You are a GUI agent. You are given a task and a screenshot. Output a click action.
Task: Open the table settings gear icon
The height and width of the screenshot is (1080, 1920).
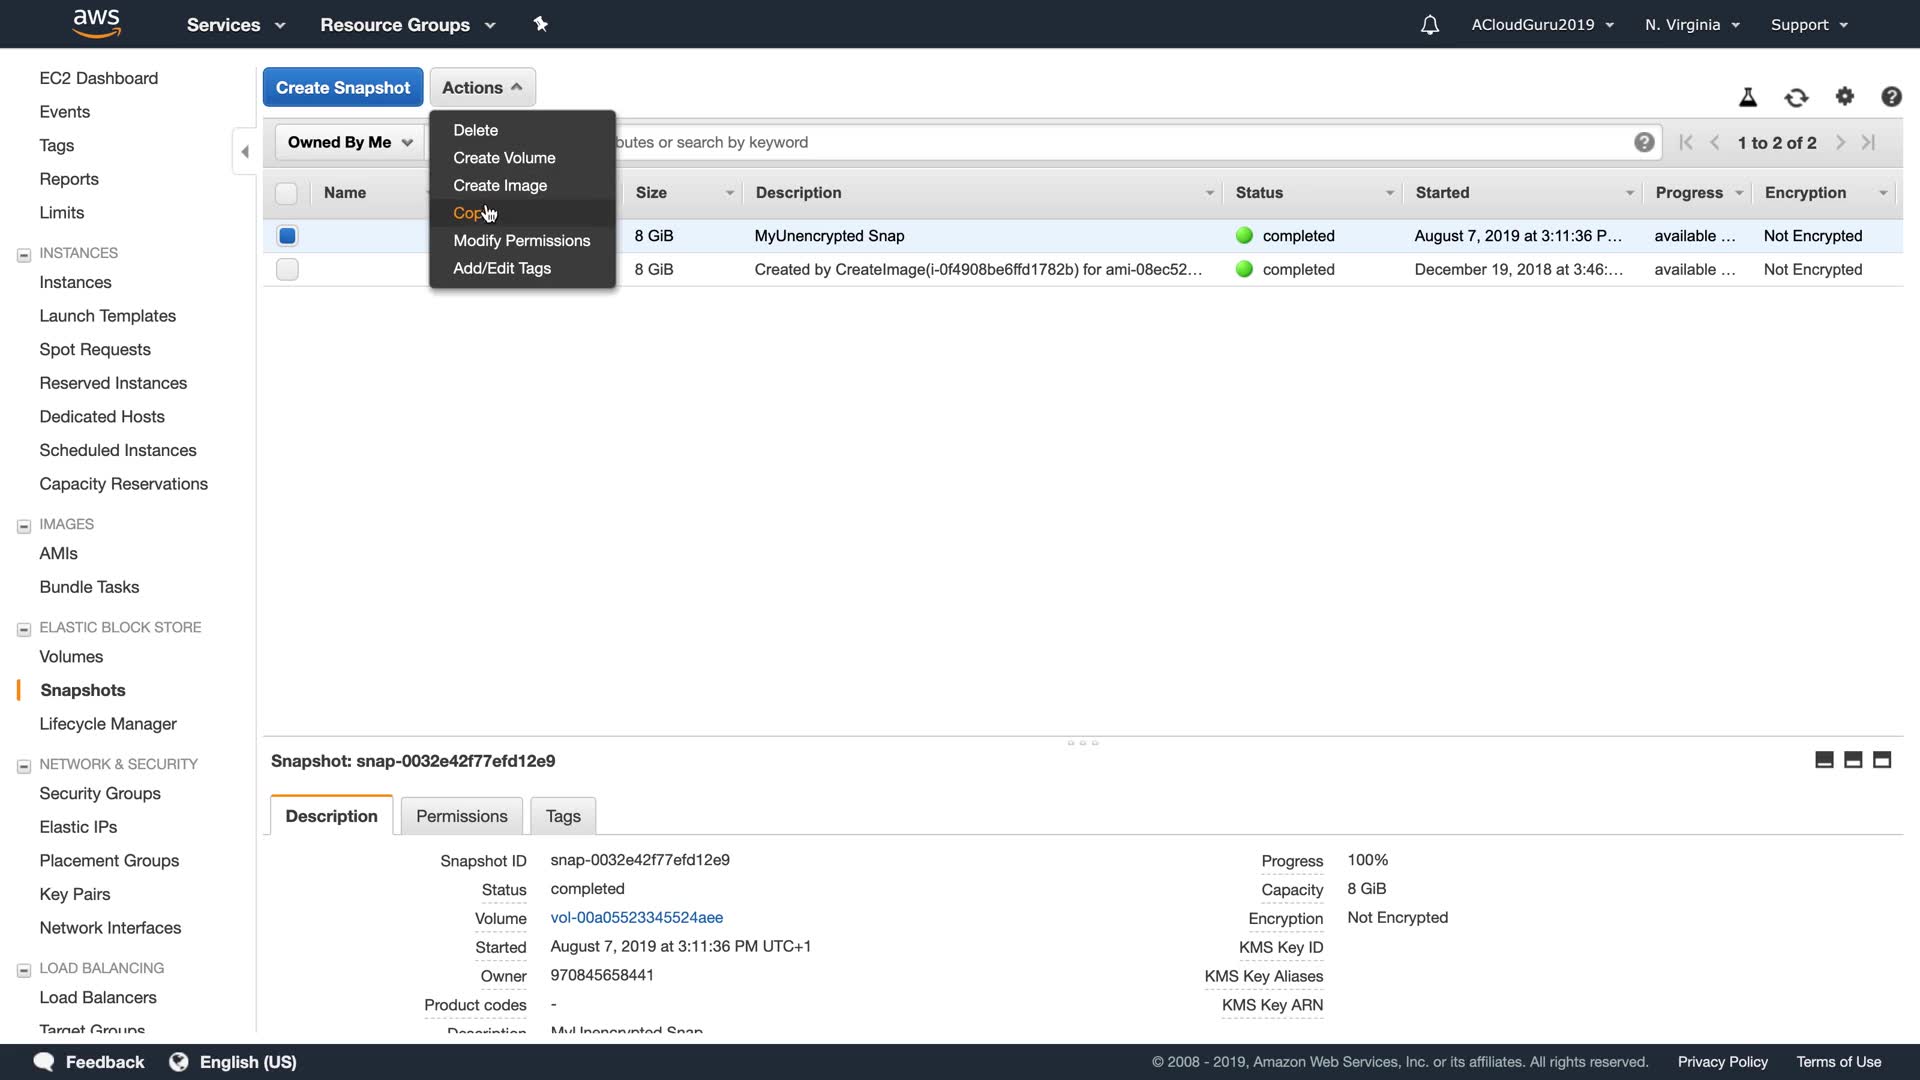pyautogui.click(x=1845, y=96)
